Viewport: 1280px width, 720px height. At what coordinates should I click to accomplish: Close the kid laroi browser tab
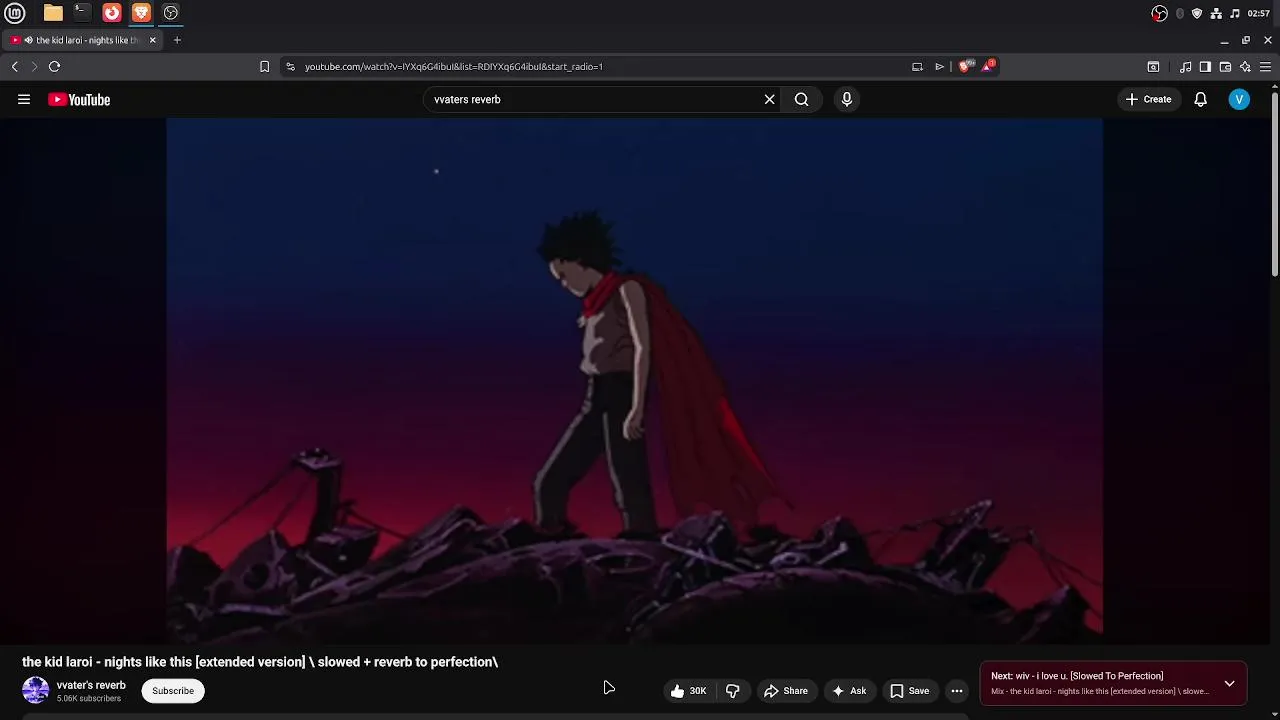pyautogui.click(x=152, y=40)
